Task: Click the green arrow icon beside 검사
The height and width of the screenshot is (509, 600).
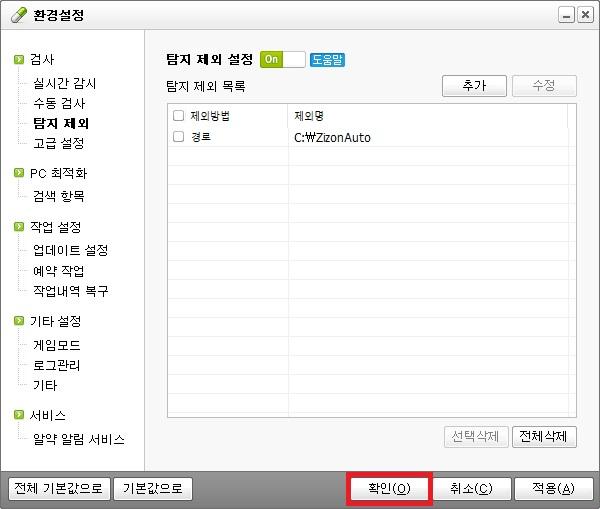Action: click(19, 60)
